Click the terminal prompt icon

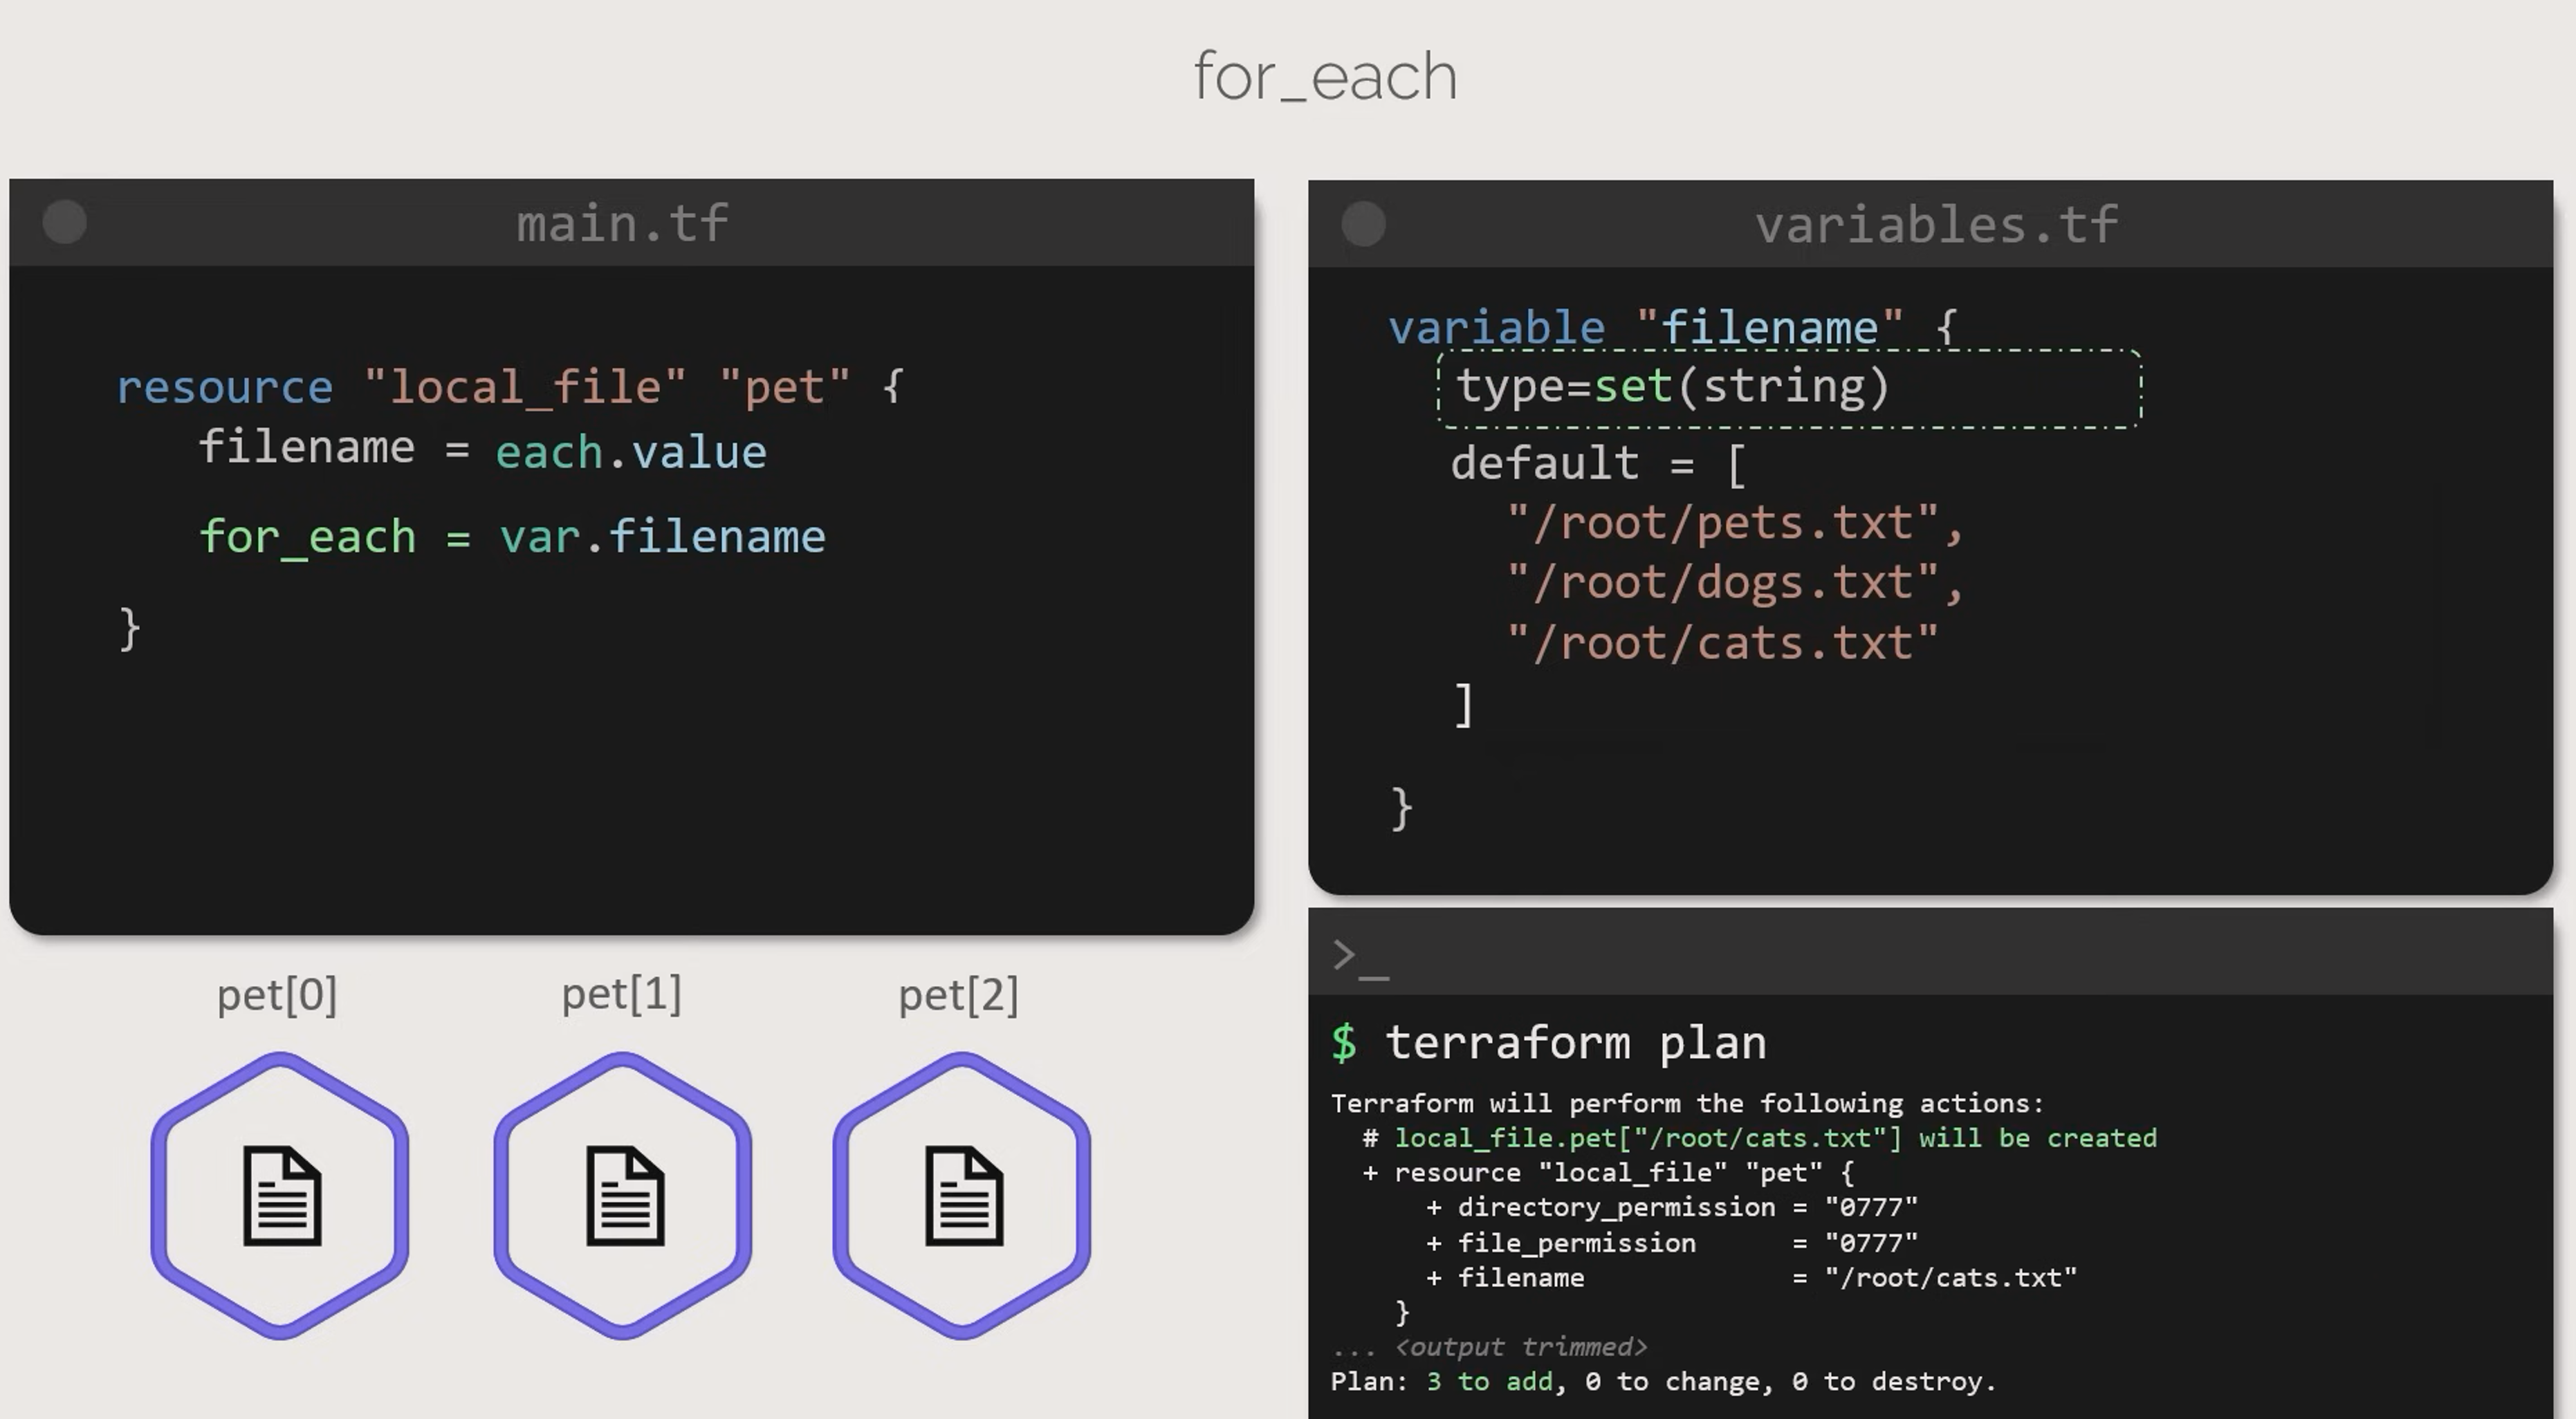coord(1359,957)
